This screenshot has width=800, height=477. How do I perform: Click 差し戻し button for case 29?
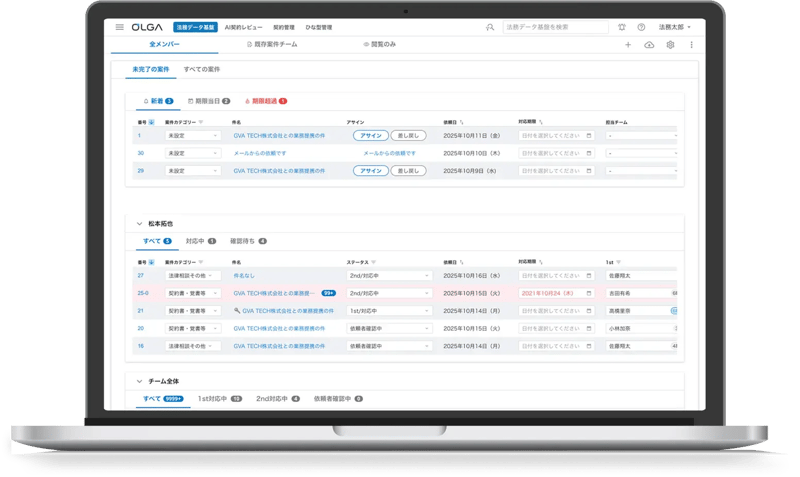[408, 171]
